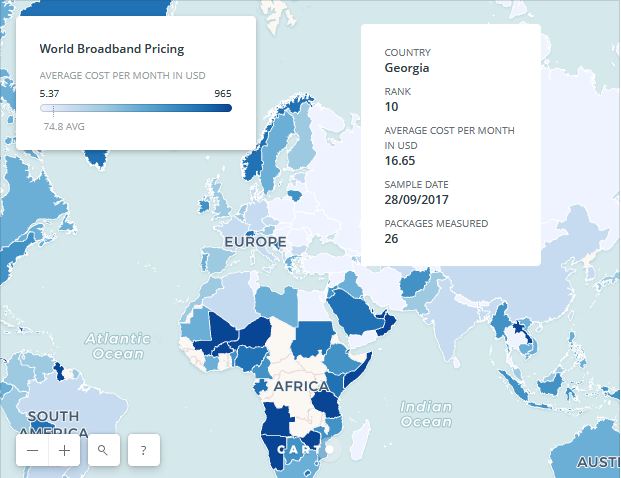Zoom in with the plus button

click(x=64, y=450)
